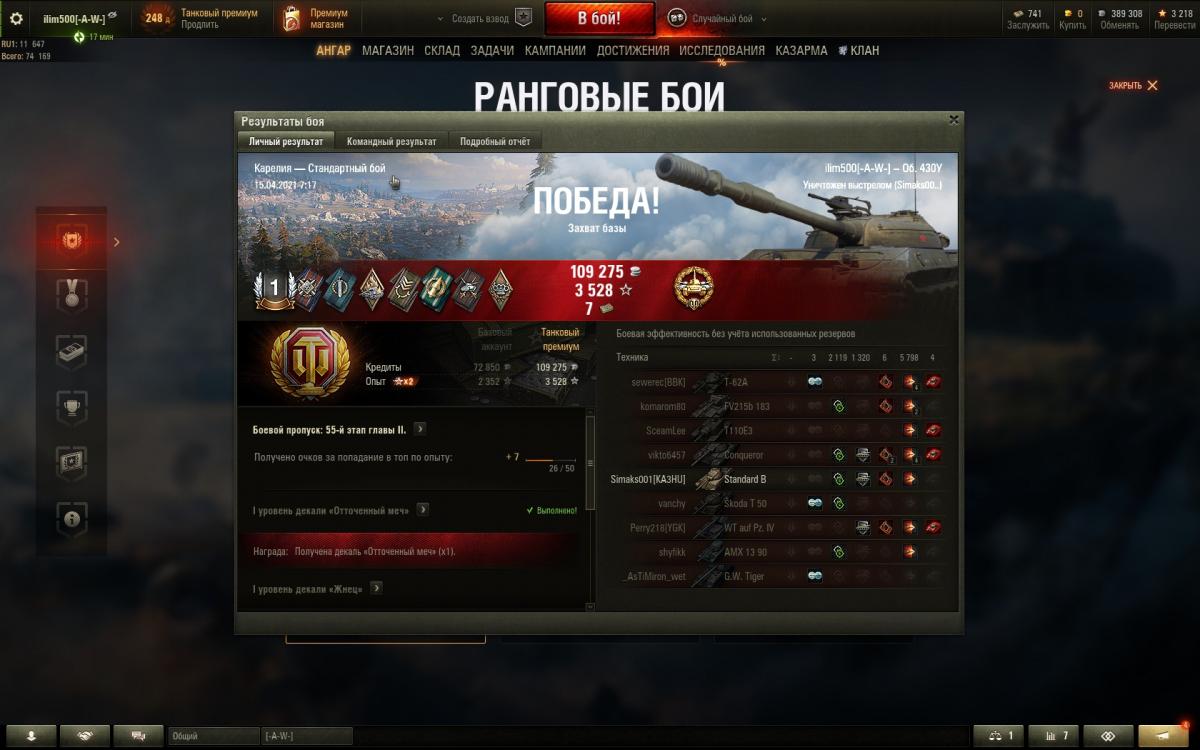Click the platoon creation shield icon
The image size is (1200, 750).
(x=523, y=18)
